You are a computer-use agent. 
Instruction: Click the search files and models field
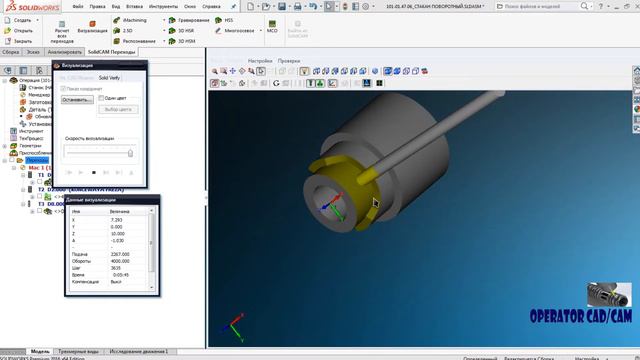(x=537, y=6)
